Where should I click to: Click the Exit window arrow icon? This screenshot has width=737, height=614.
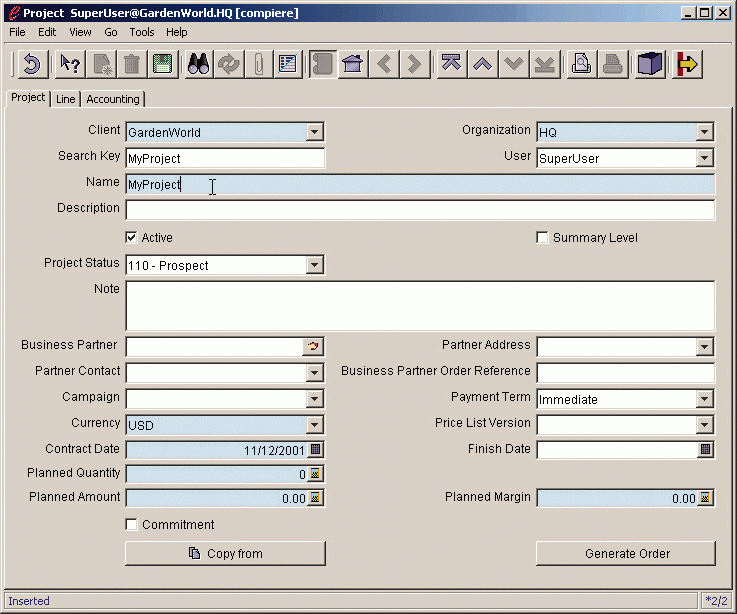pos(687,65)
